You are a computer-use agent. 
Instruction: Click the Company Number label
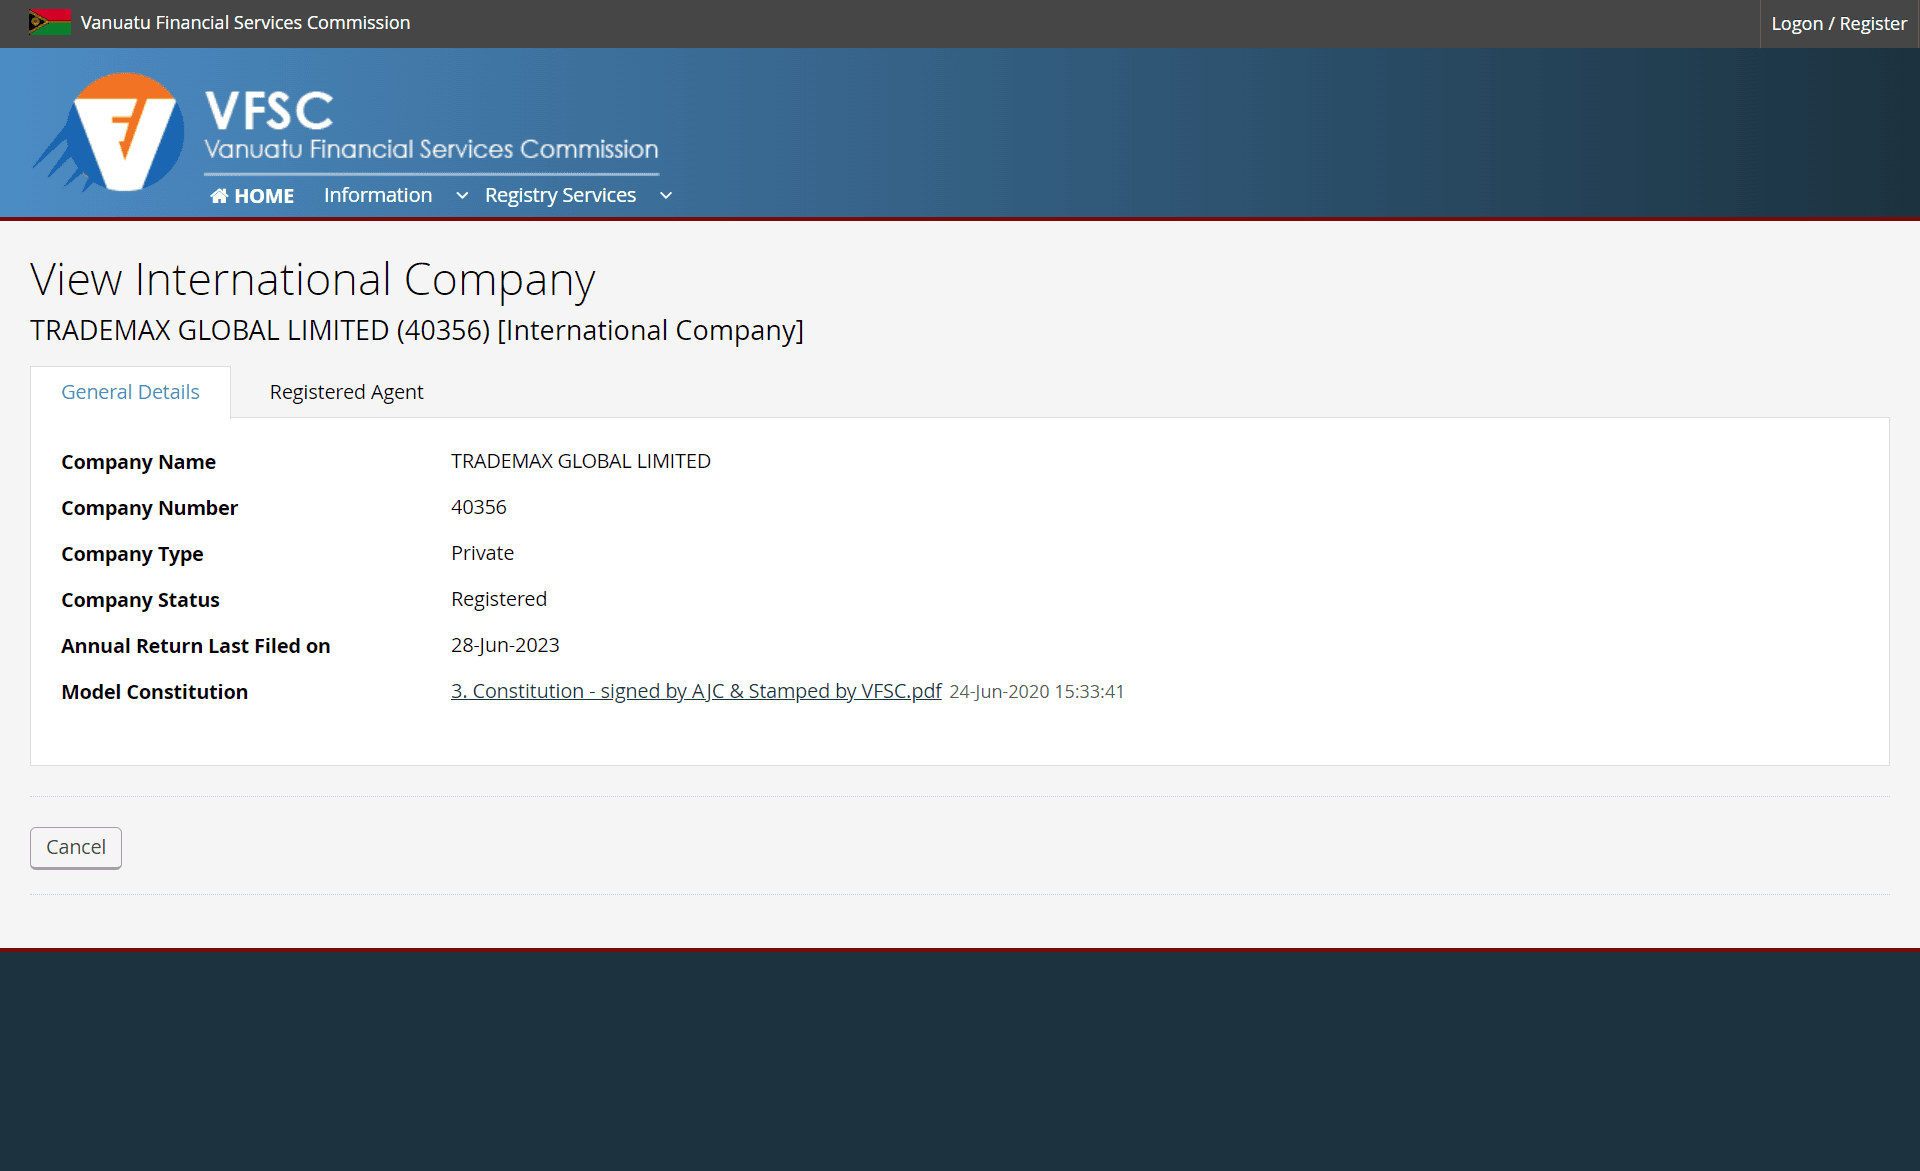[149, 508]
